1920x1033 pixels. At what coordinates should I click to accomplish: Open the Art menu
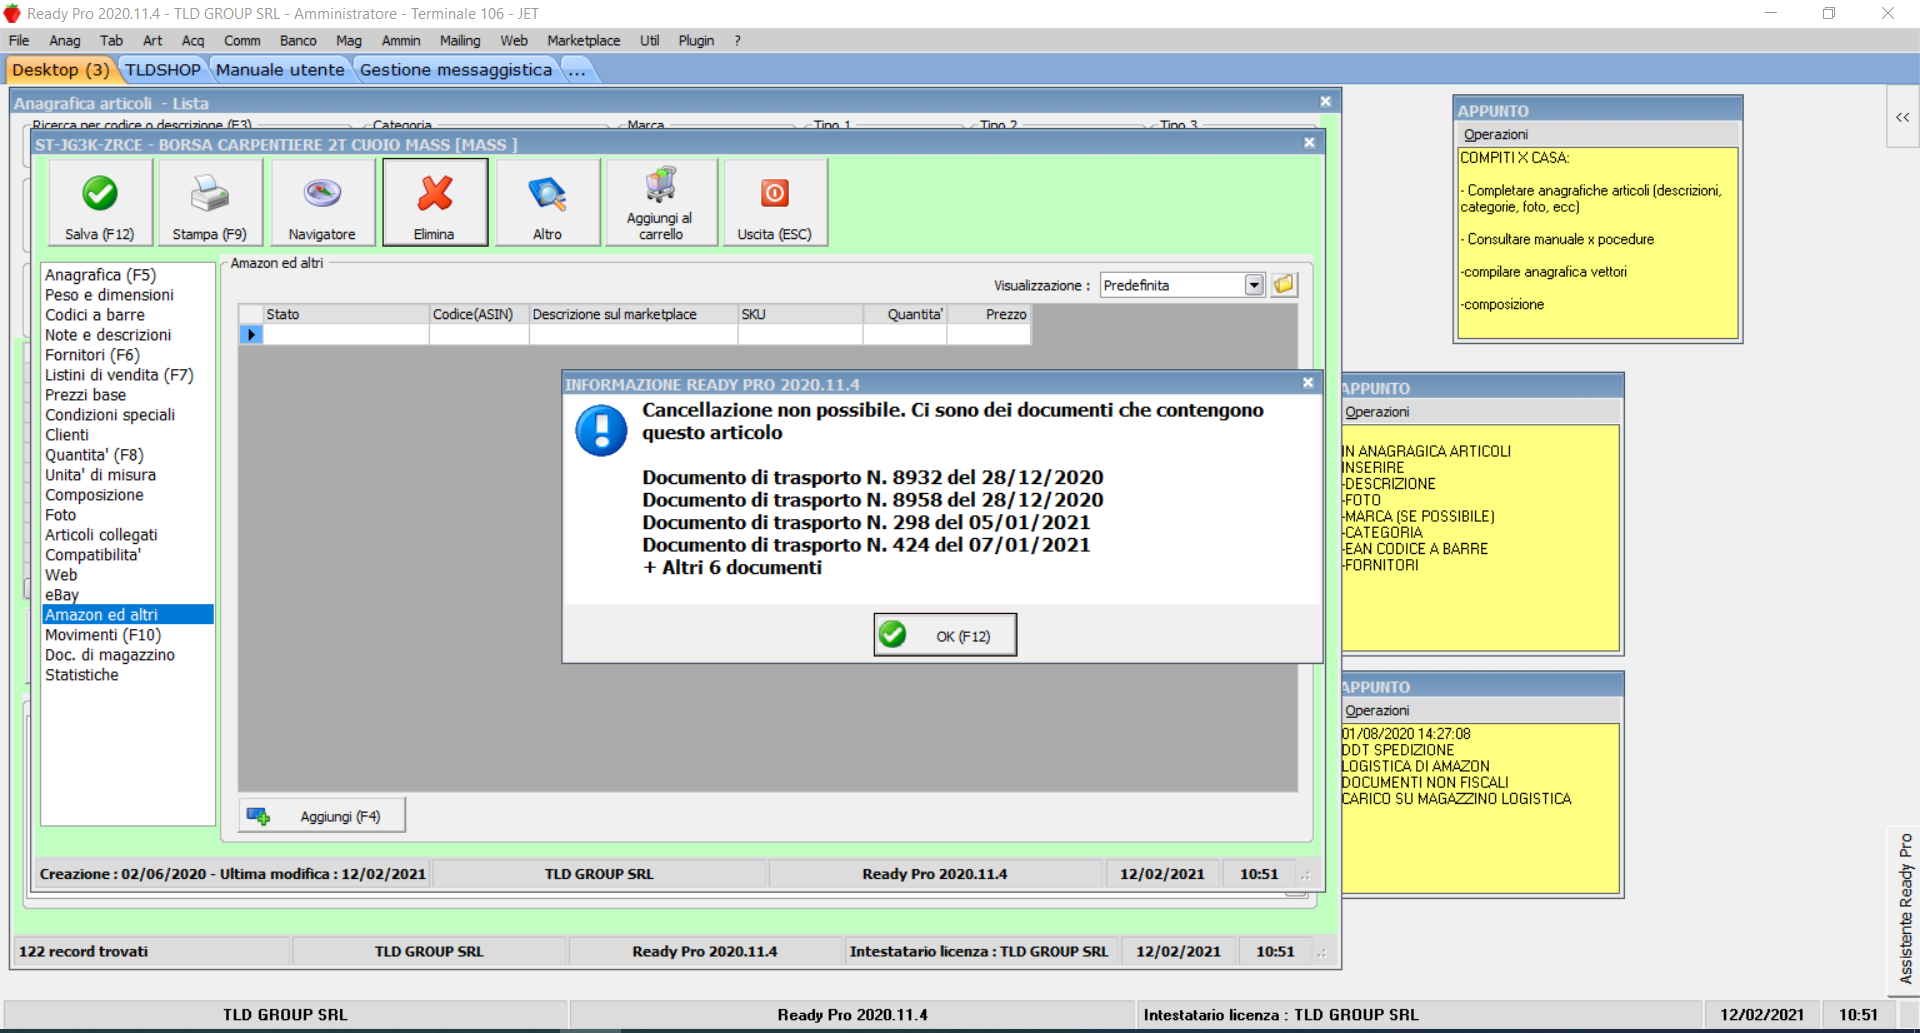point(152,41)
